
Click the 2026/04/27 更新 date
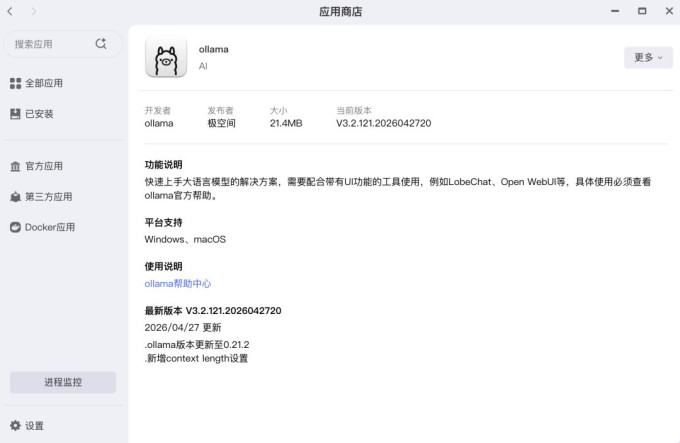click(x=183, y=328)
